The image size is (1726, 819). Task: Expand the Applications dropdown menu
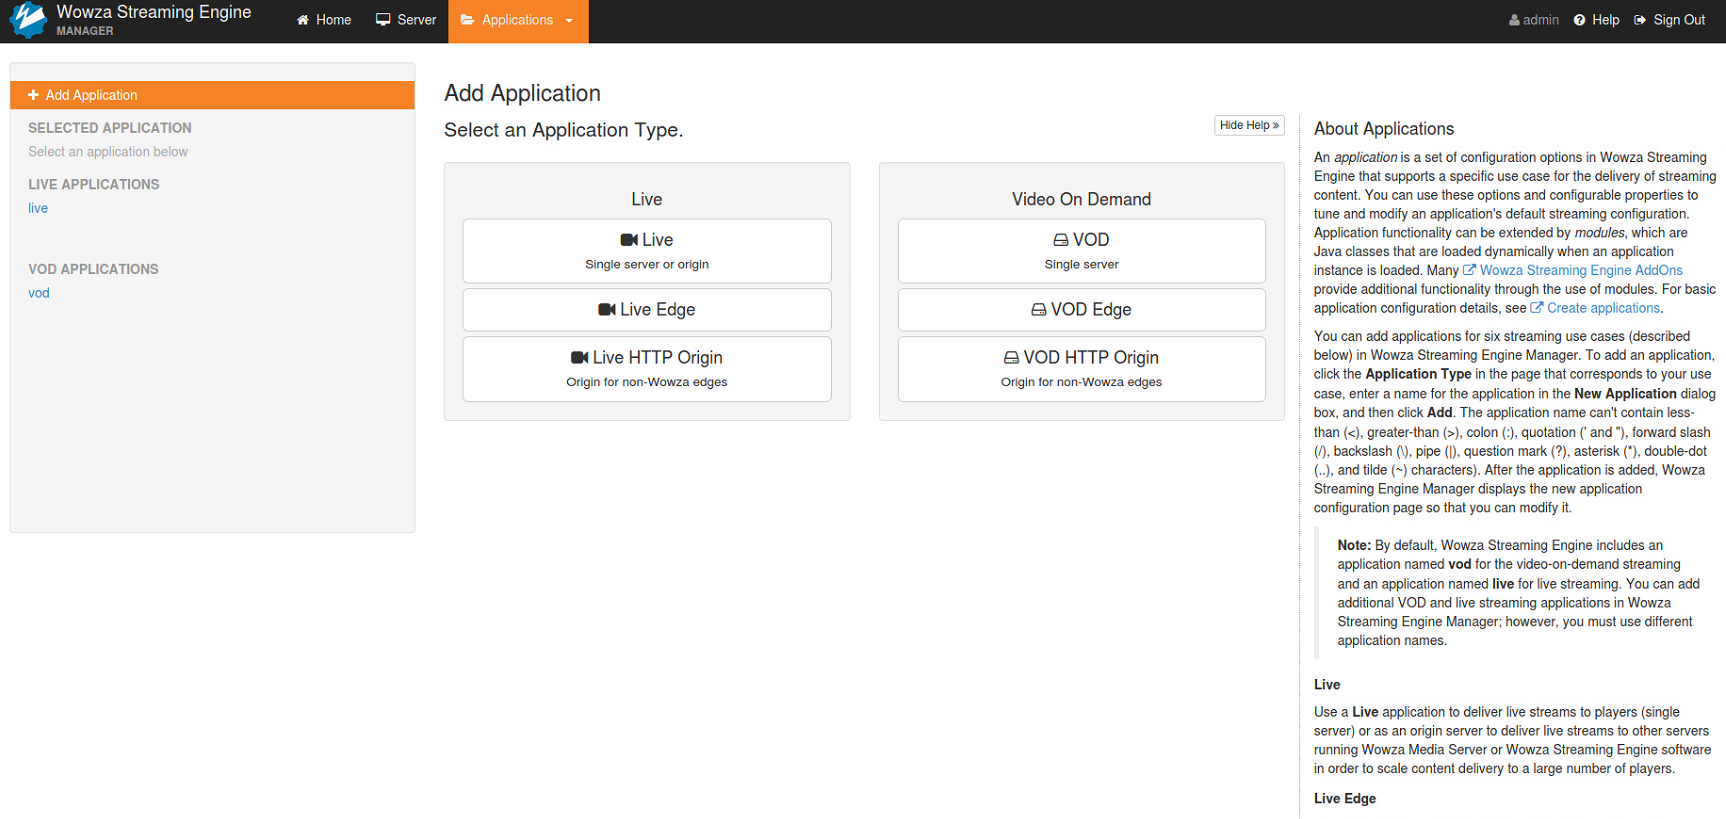click(x=518, y=20)
